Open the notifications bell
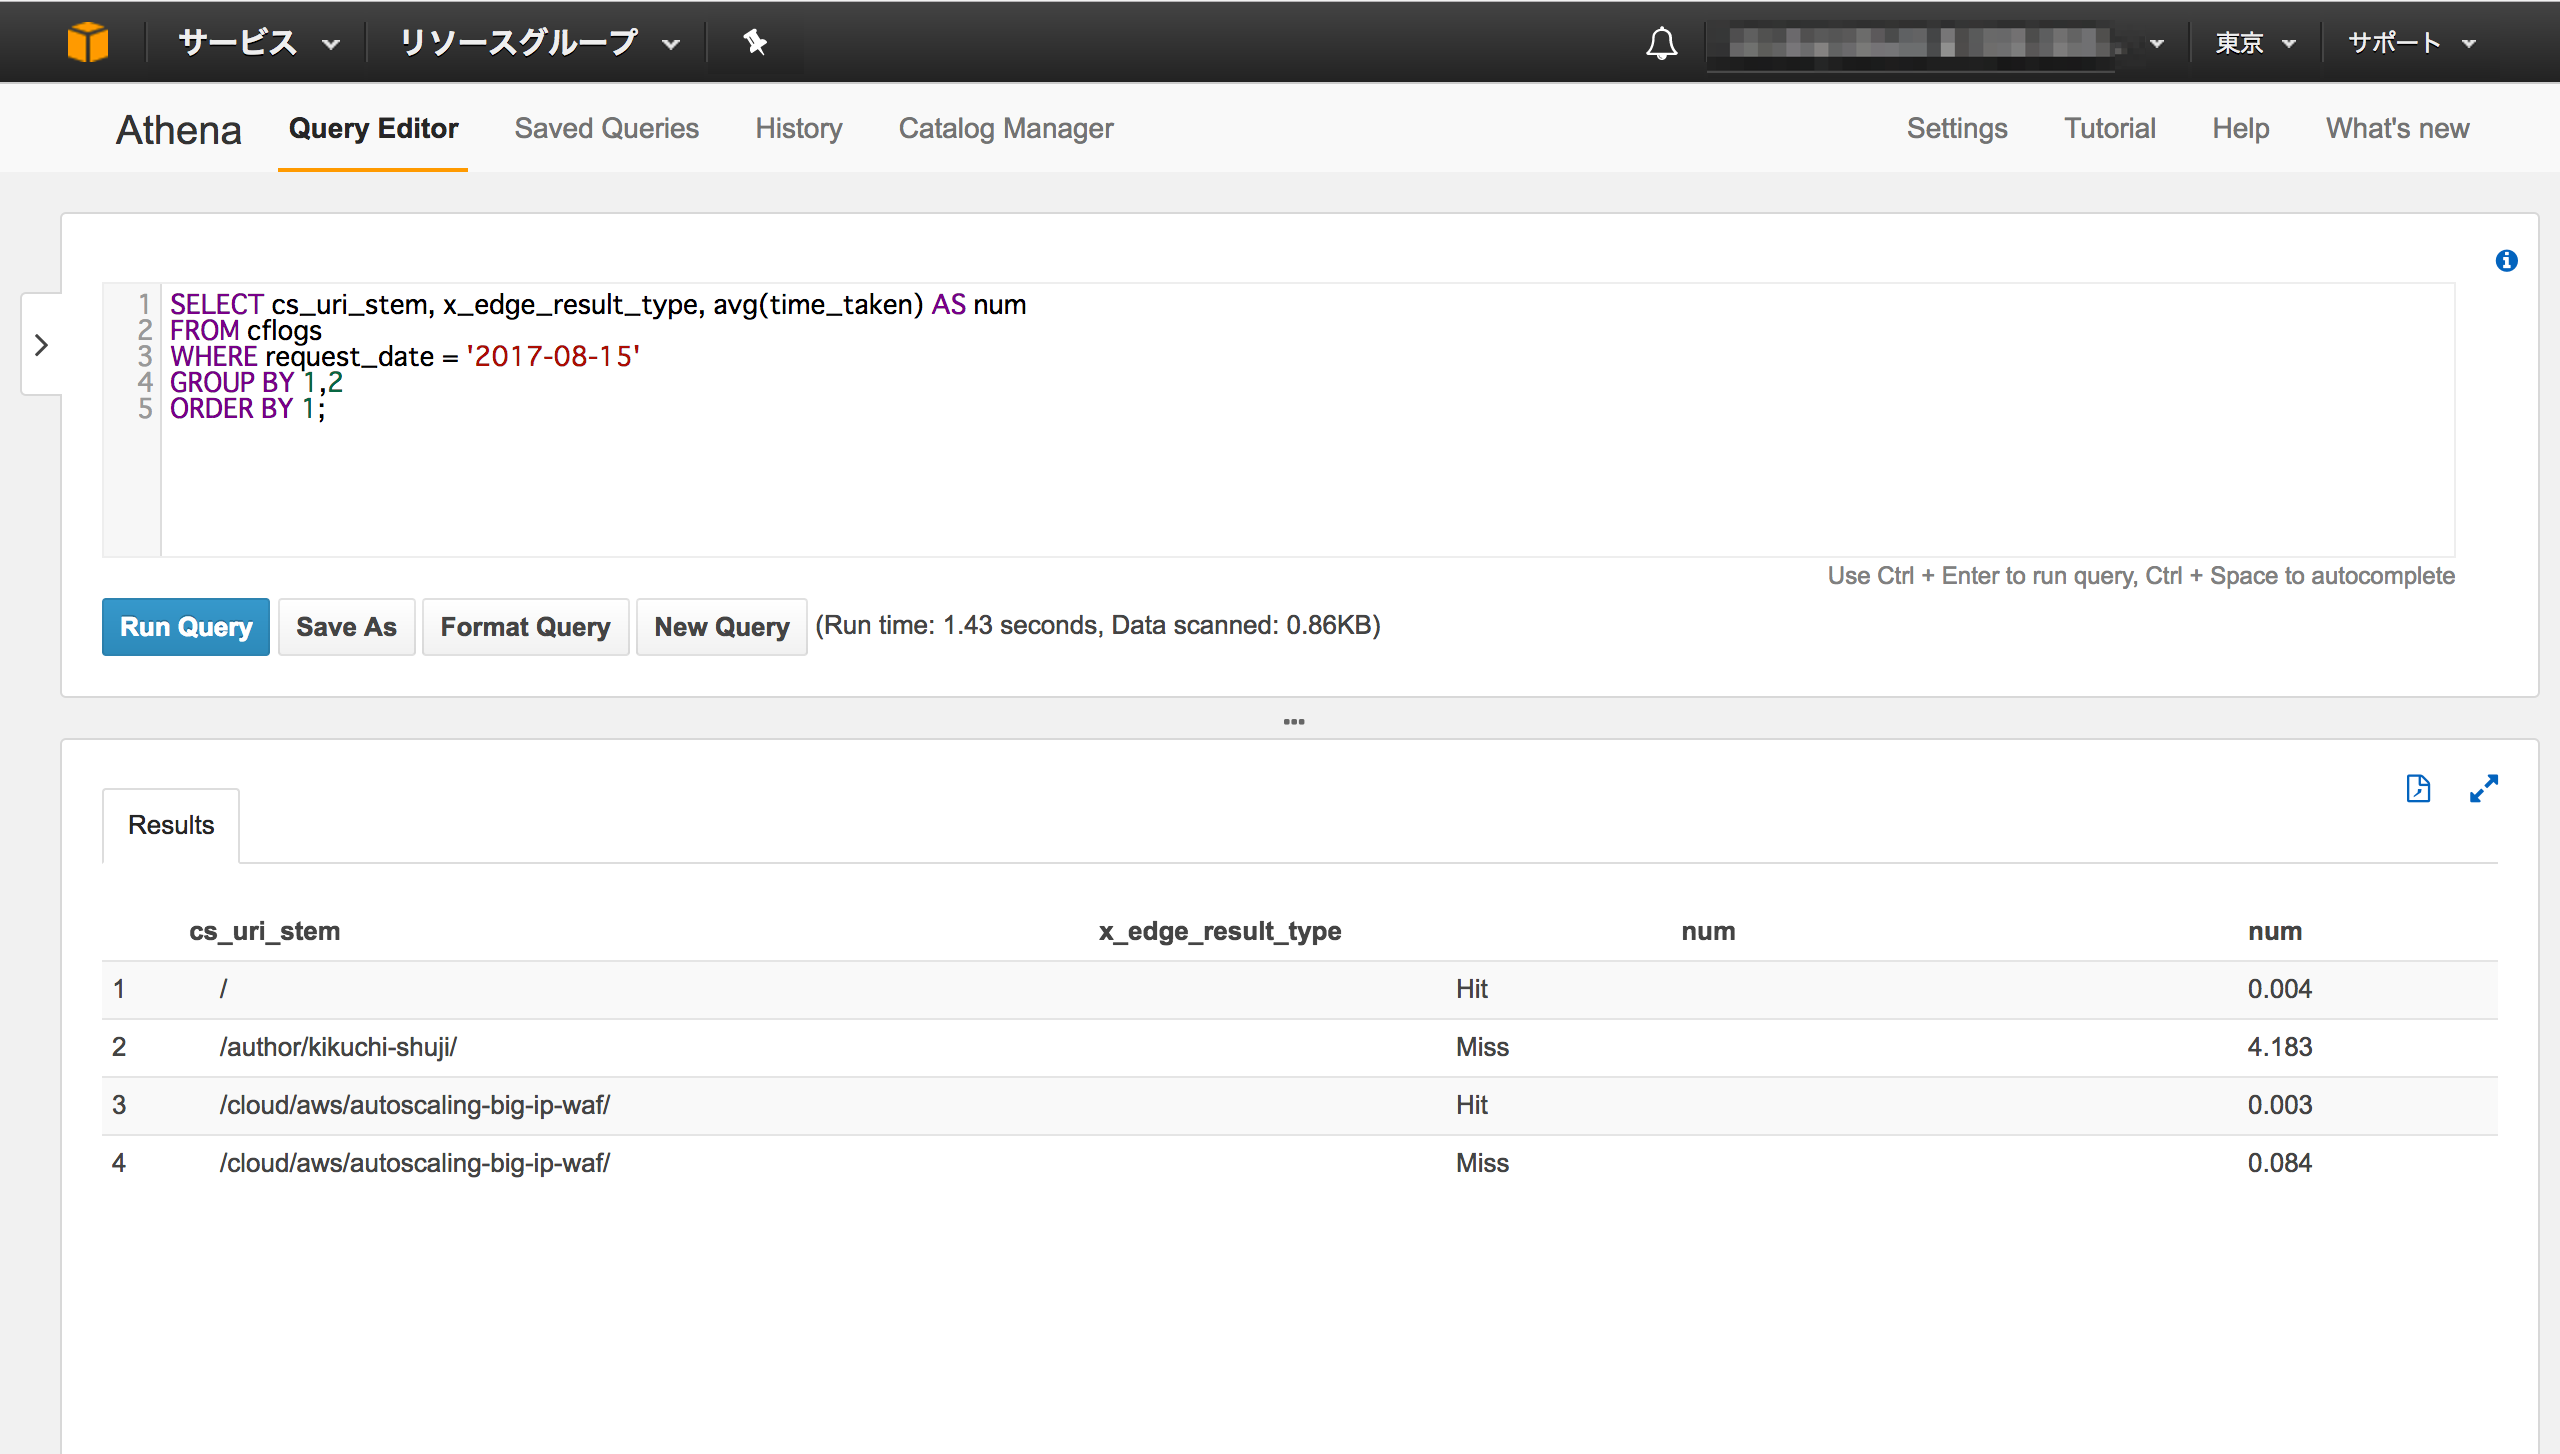This screenshot has height=1454, width=2560. (x=1660, y=42)
